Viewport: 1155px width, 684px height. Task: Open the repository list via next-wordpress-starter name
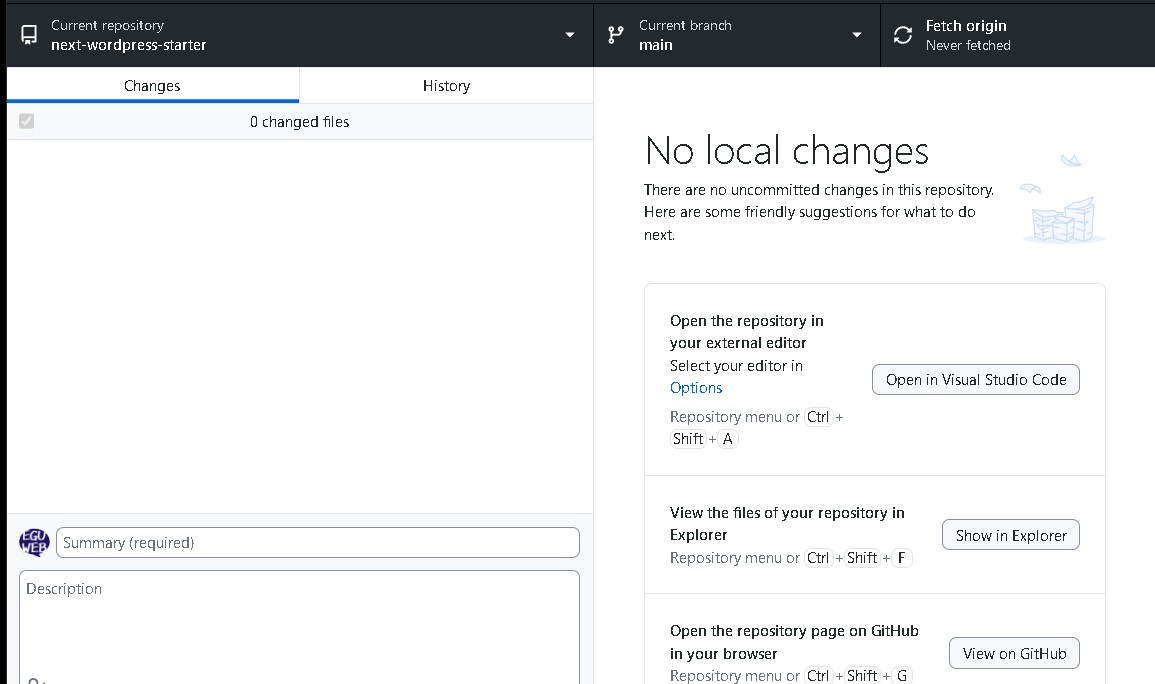129,45
